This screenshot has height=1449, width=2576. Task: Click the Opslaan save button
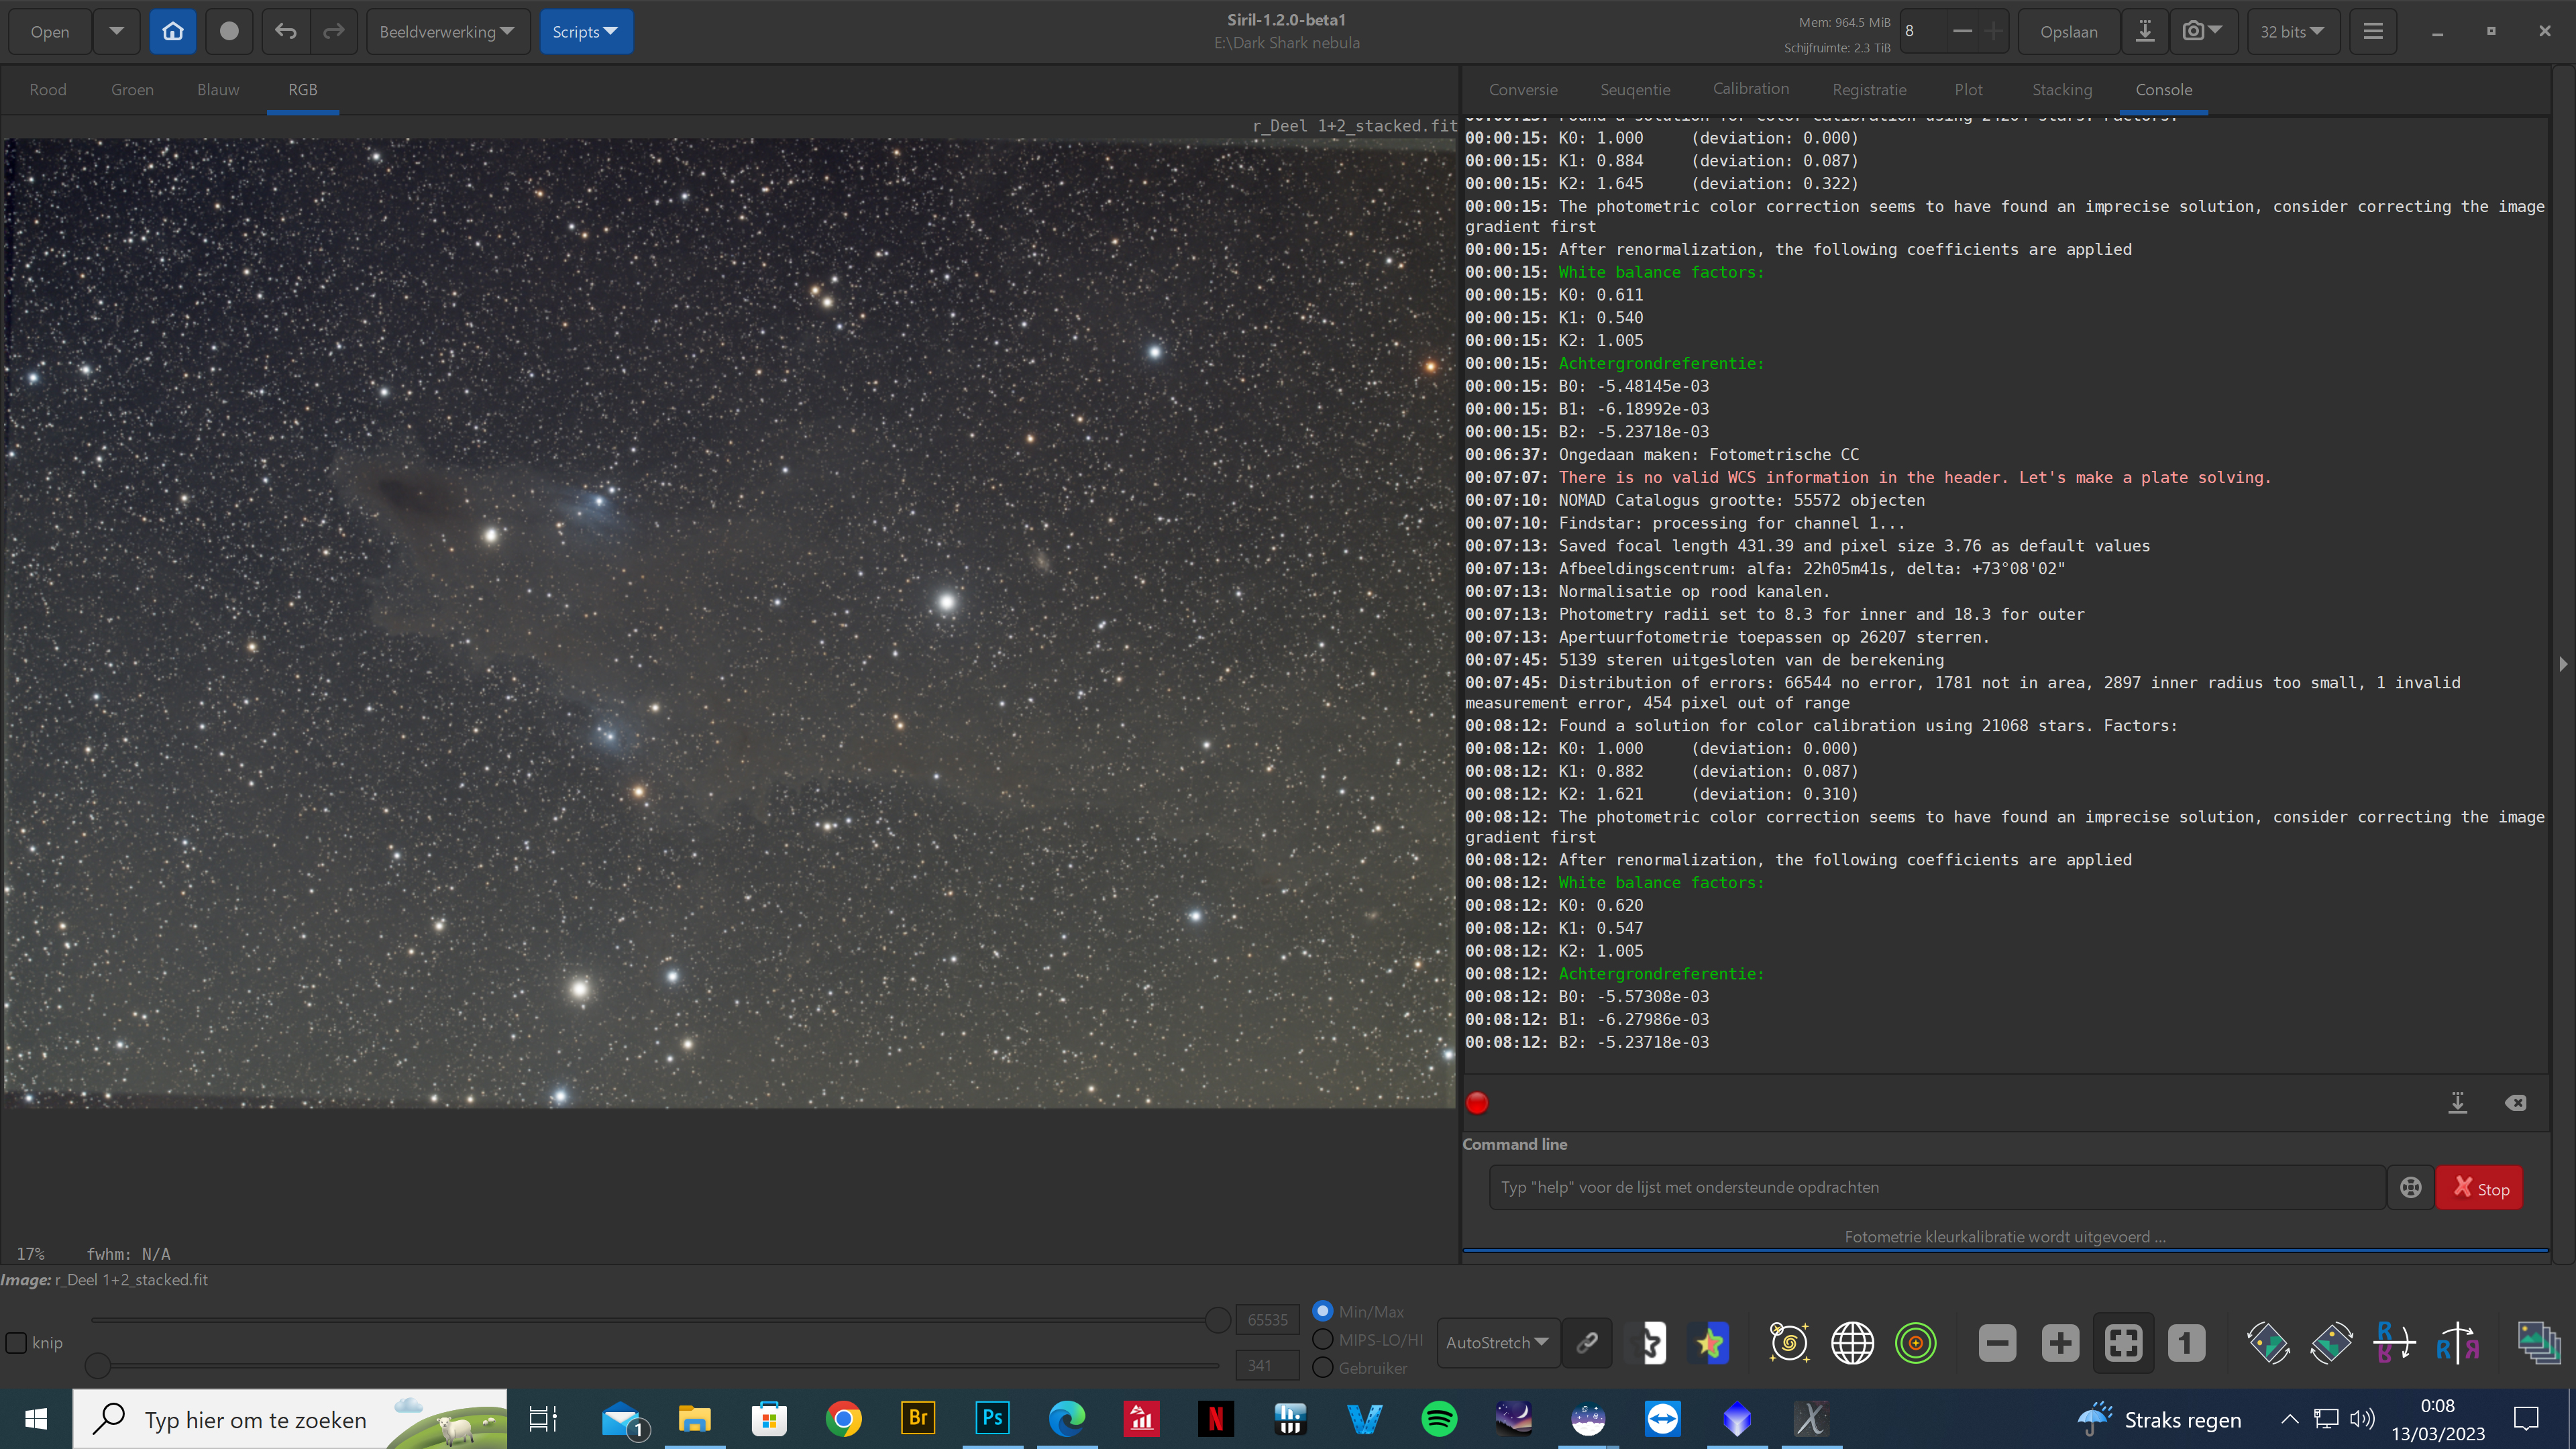[2068, 31]
